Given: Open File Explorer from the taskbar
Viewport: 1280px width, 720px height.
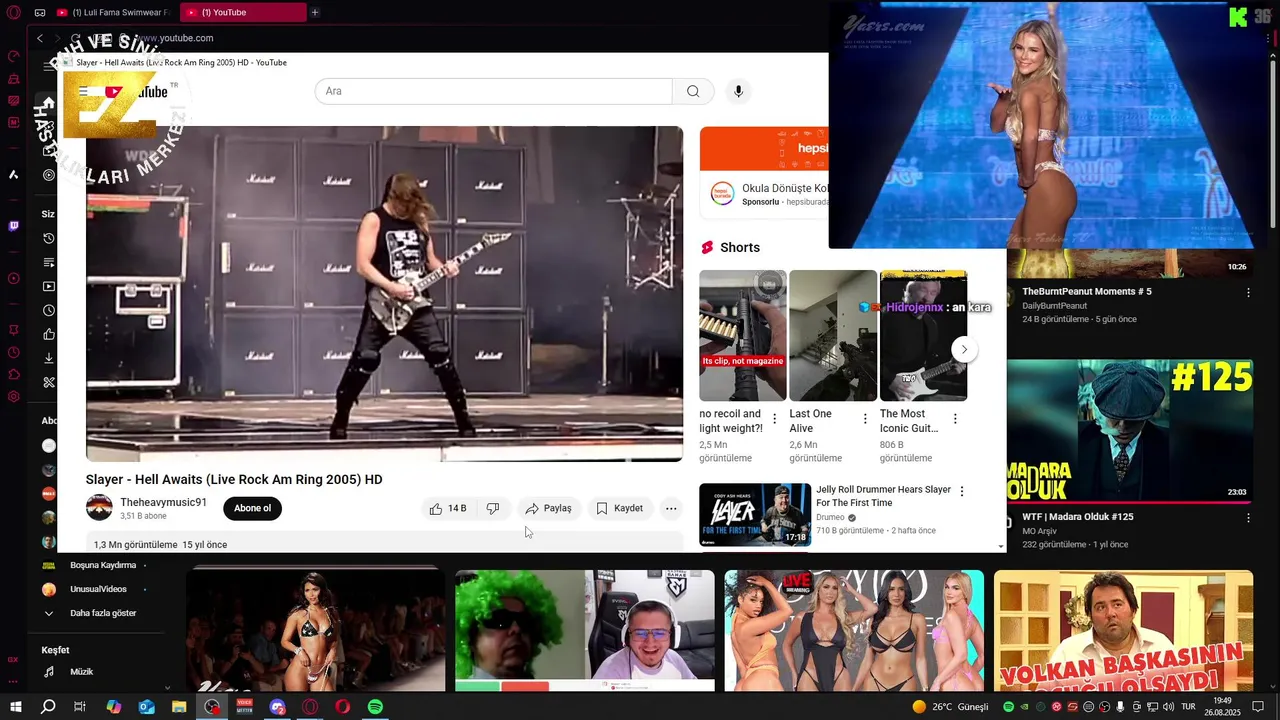Looking at the screenshot, I should (179, 707).
